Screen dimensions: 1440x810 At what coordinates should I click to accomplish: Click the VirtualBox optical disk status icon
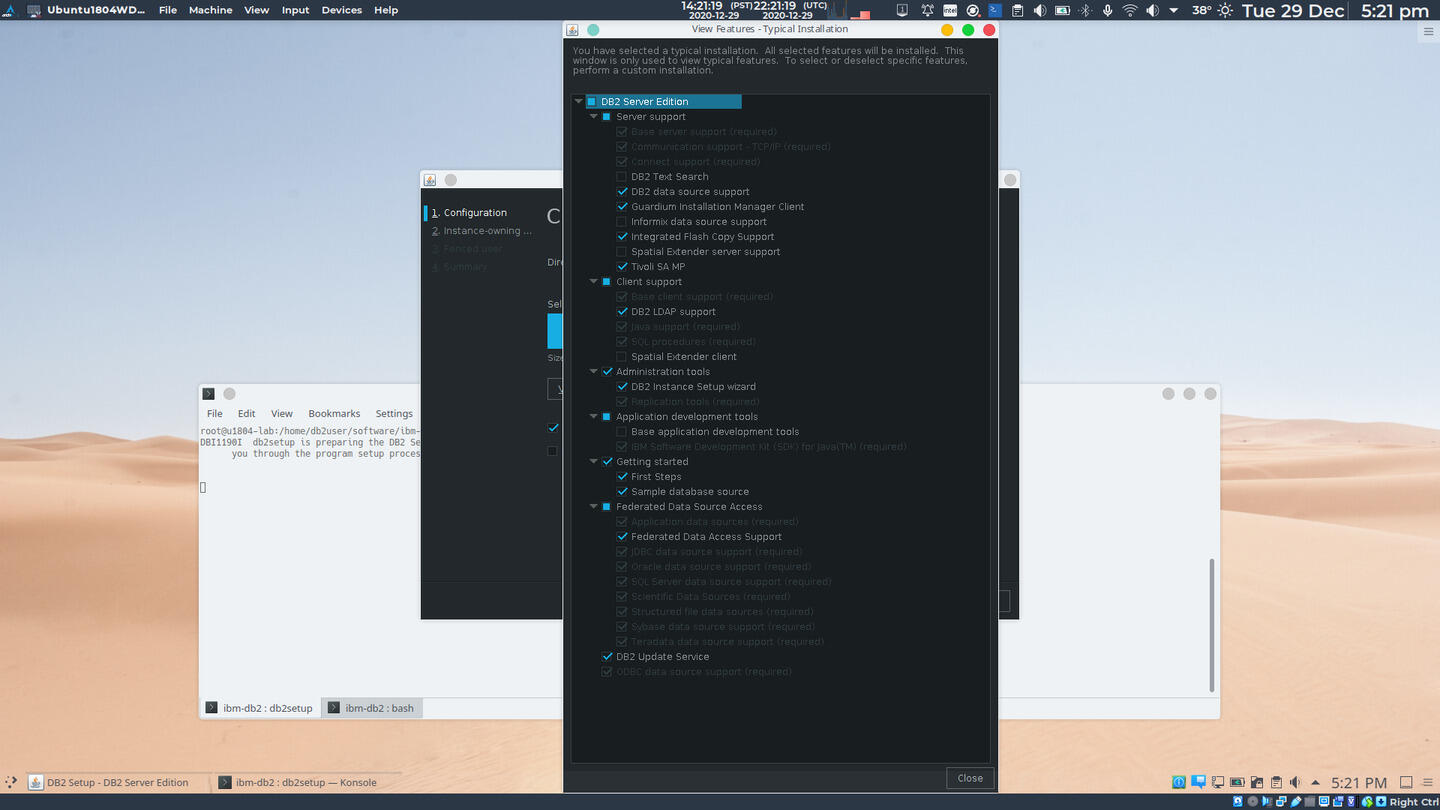click(1253, 802)
